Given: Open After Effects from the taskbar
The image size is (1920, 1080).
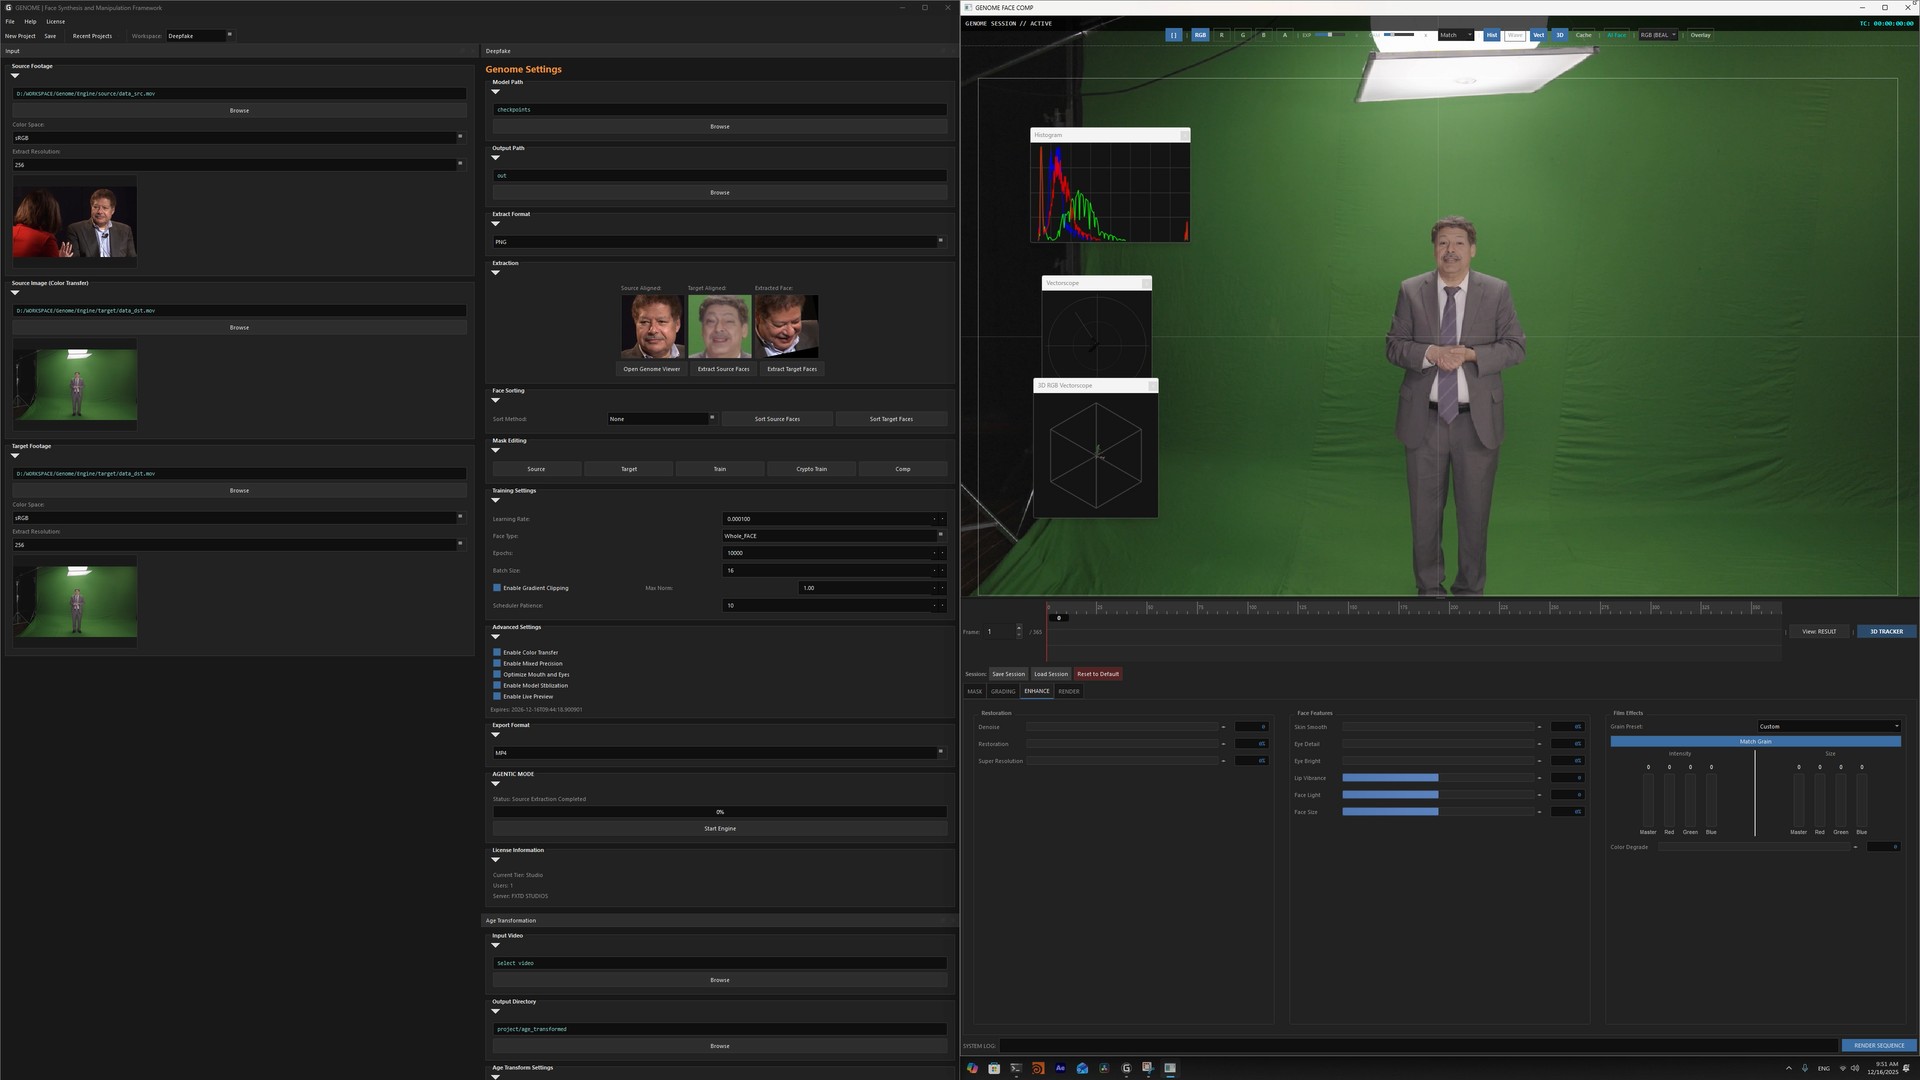Looking at the screenshot, I should pyautogui.click(x=1060, y=1068).
